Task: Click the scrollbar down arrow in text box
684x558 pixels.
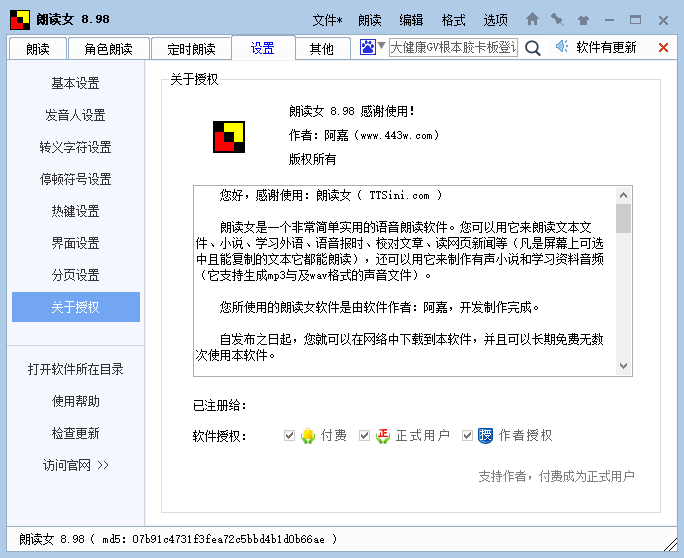Action: coord(623,366)
